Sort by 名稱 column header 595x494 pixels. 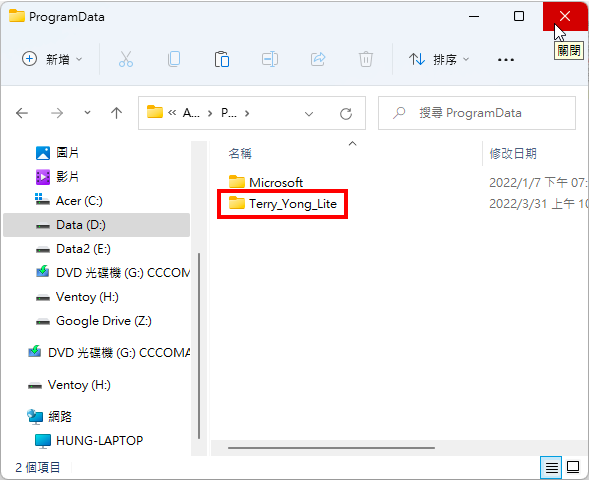240,154
